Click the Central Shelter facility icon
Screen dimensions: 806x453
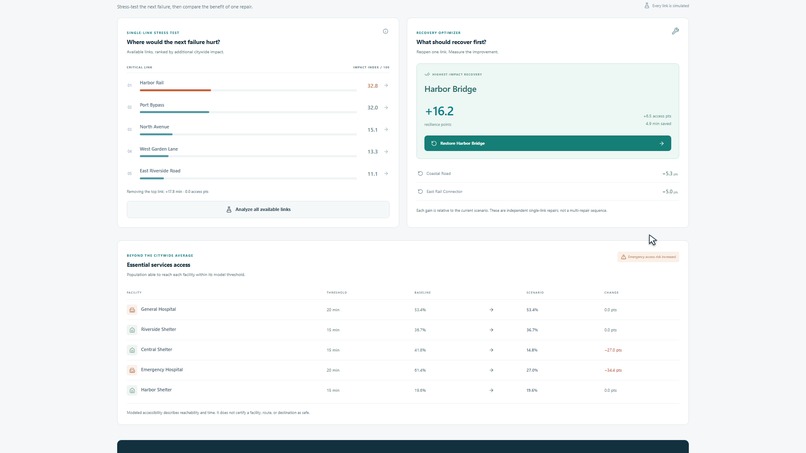tap(132, 350)
